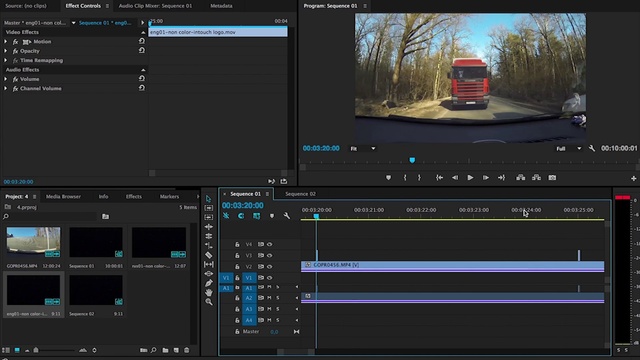Screen dimensions: 640x360
Task: Solo audio track A3
Action: (x=278, y=309)
